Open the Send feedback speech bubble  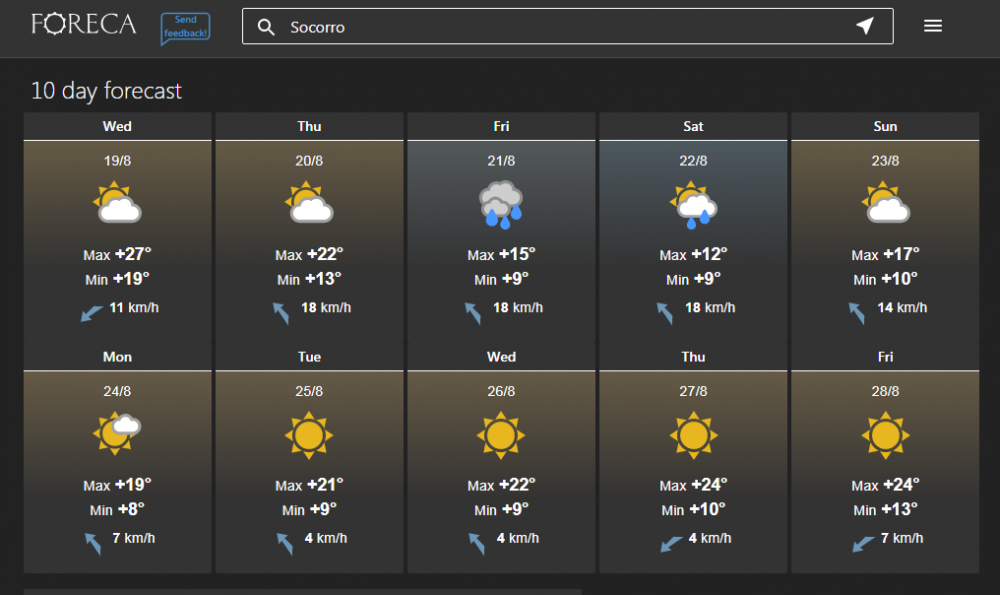pyautogui.click(x=185, y=28)
